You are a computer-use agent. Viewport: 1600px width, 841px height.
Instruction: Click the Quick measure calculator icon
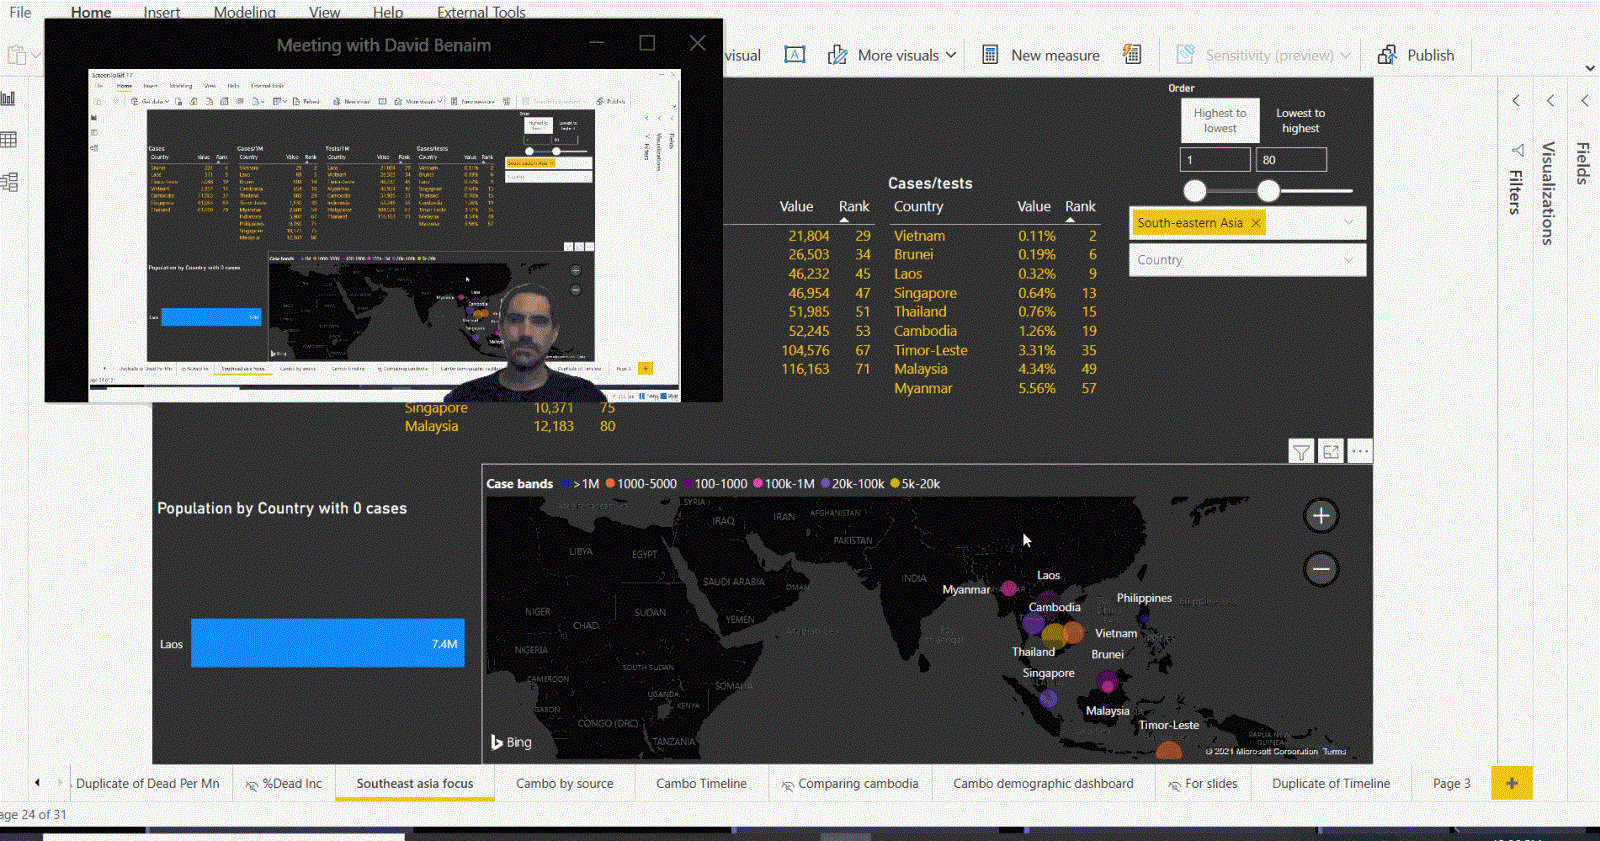pos(1132,55)
